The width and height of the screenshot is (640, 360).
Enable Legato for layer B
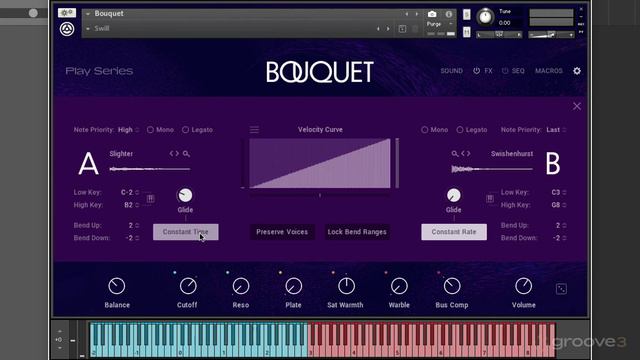tap(471, 130)
